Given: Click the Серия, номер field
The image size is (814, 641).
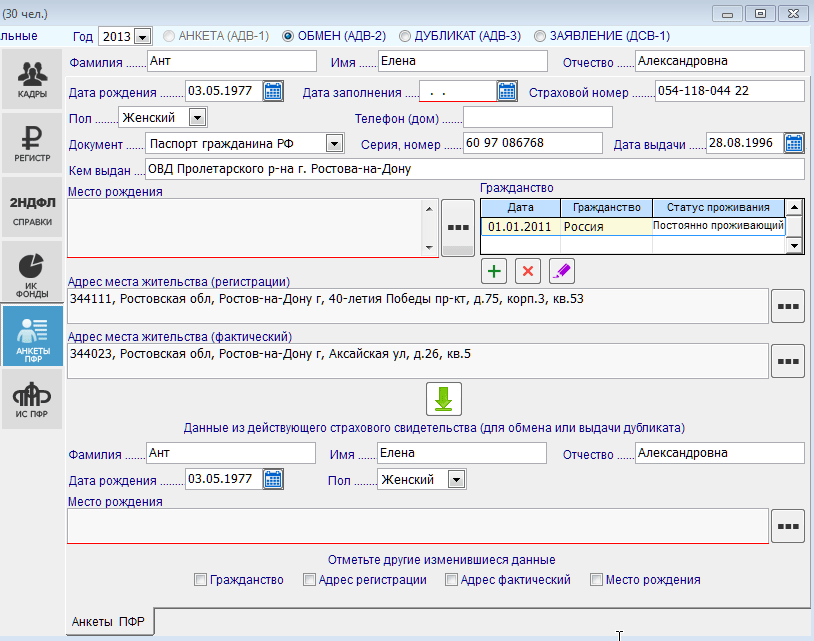Looking at the screenshot, I should [533, 143].
